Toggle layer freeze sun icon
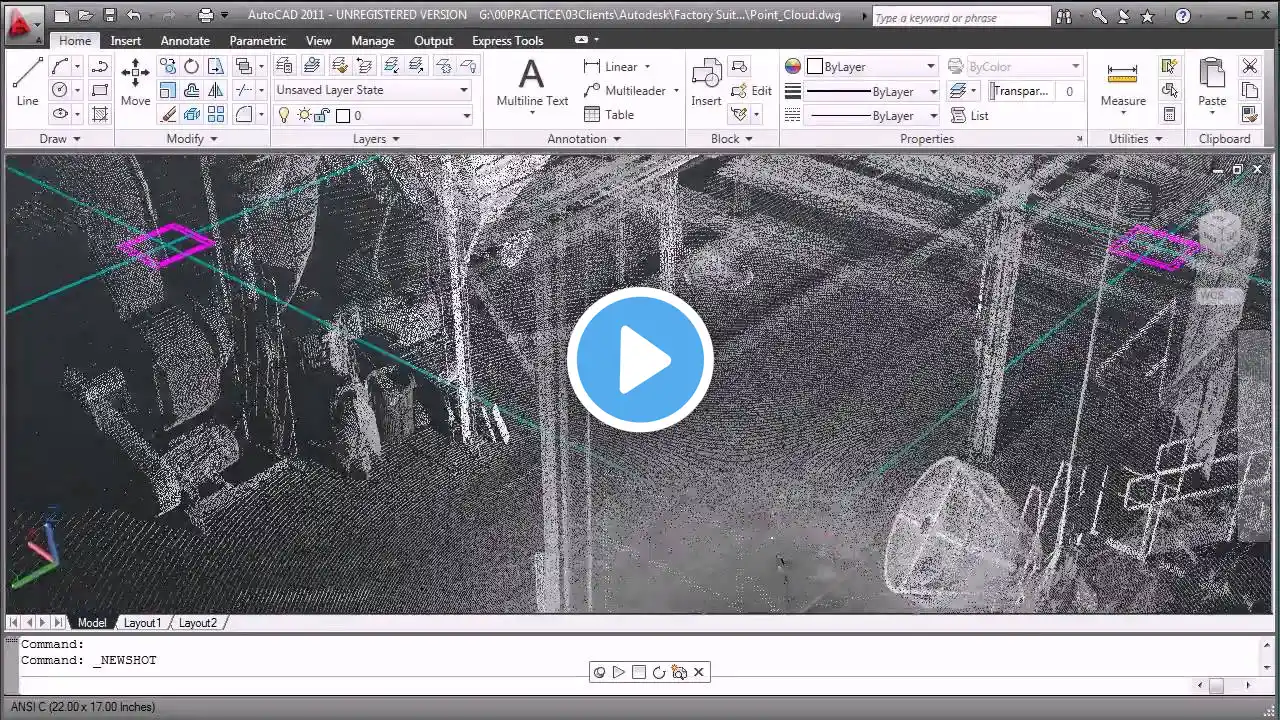Viewport: 1280px width, 720px height. pos(303,115)
